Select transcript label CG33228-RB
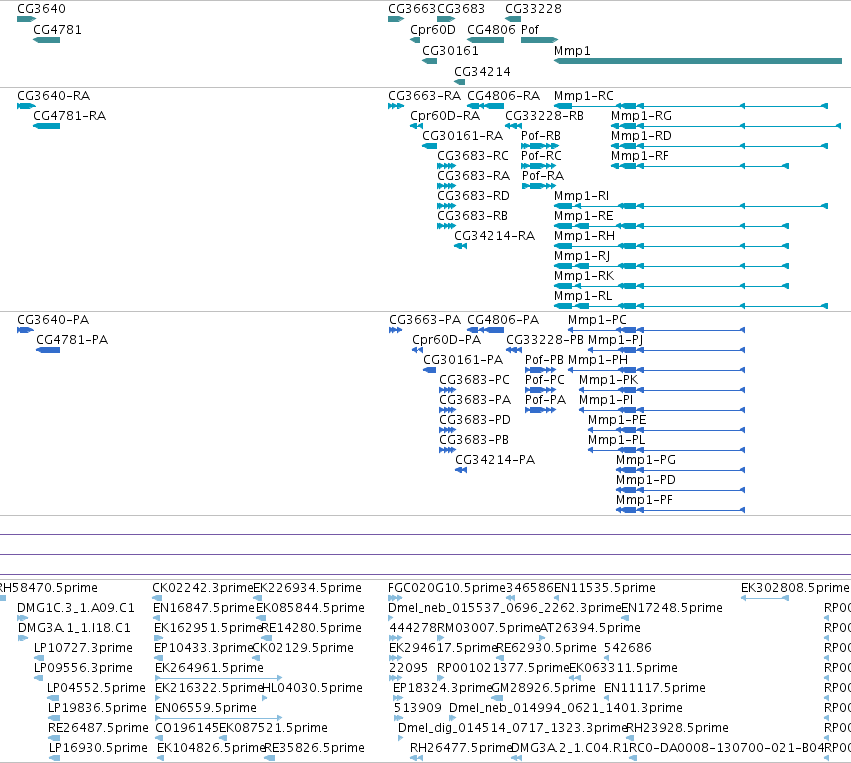Viewport: 851px width, 763px height. coord(544,116)
